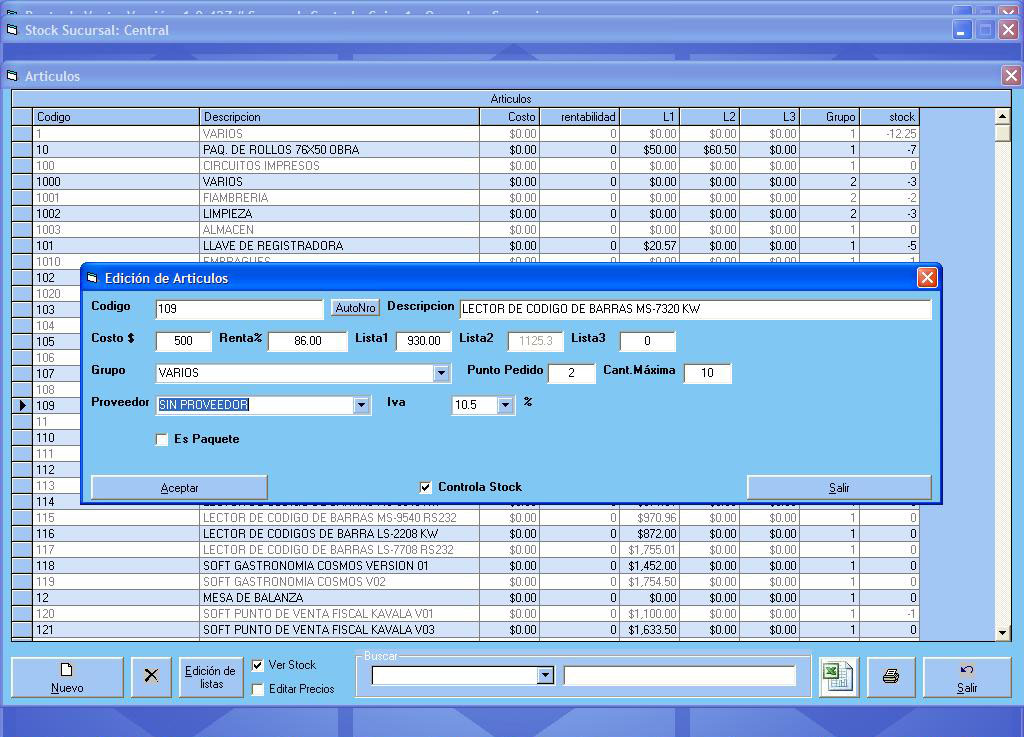Open the Iva percentage dropdown

pos(505,405)
